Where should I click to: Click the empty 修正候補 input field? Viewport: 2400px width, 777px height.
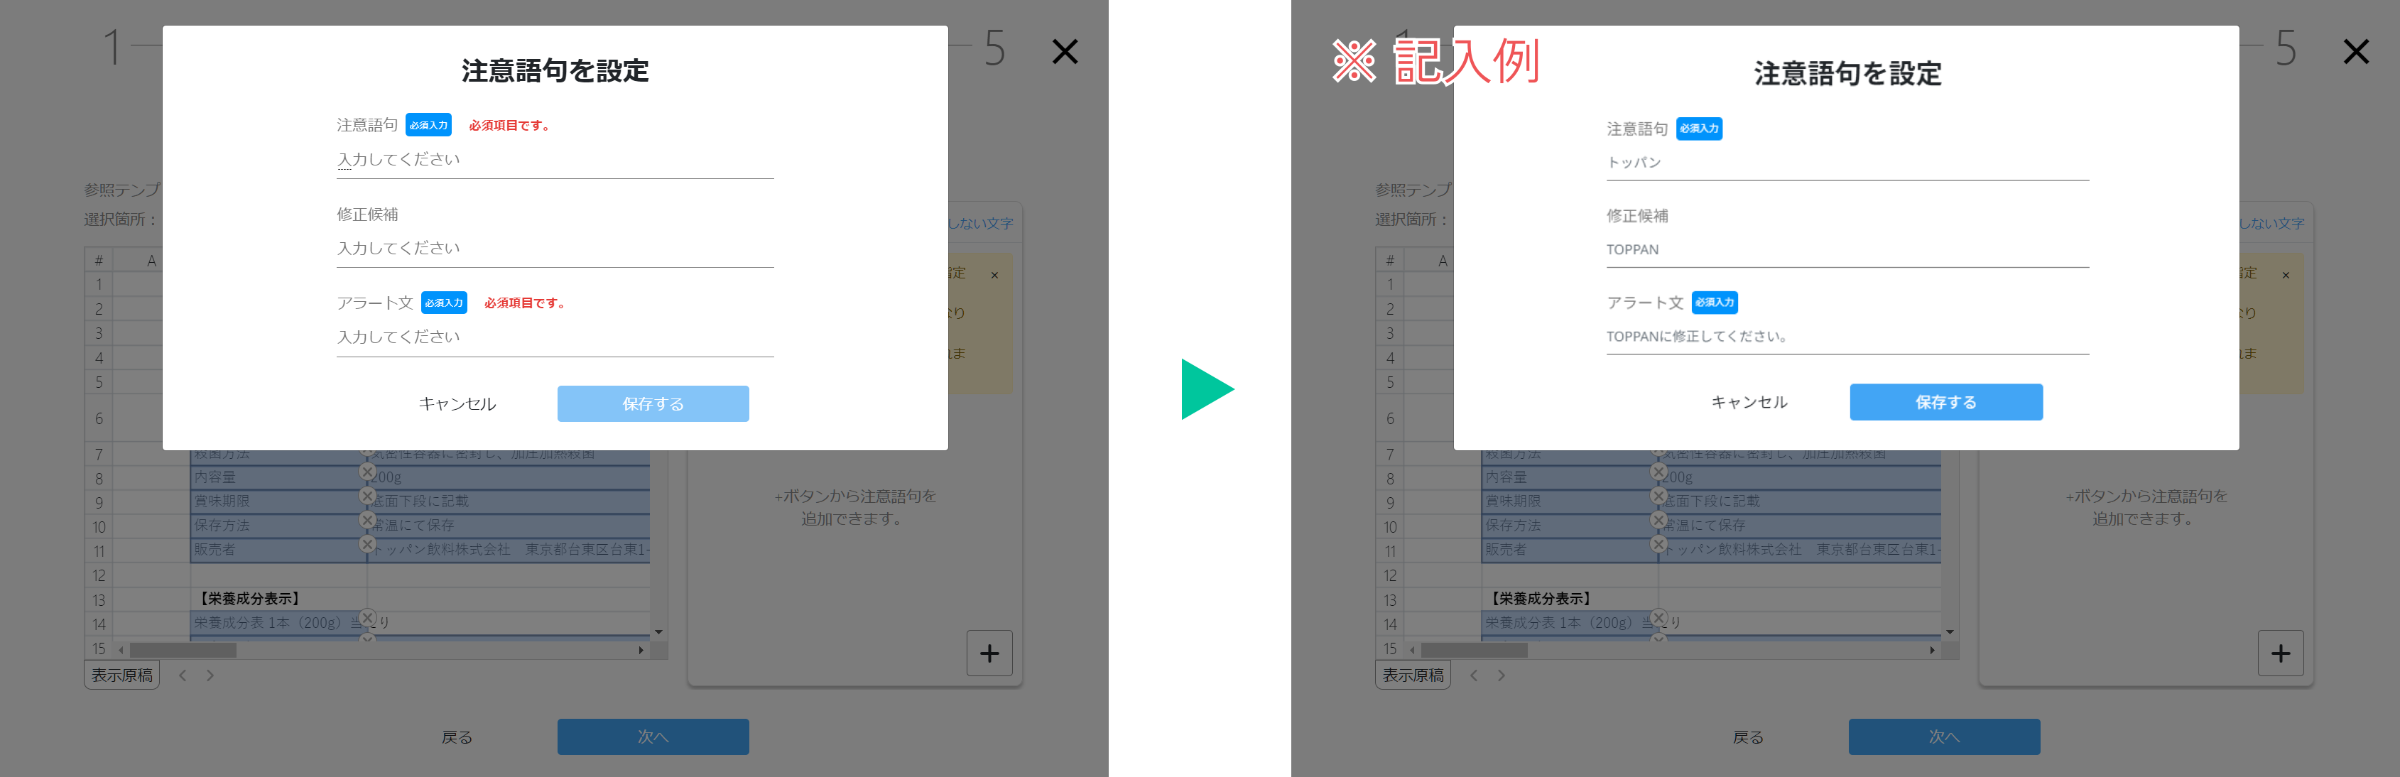[x=555, y=248]
